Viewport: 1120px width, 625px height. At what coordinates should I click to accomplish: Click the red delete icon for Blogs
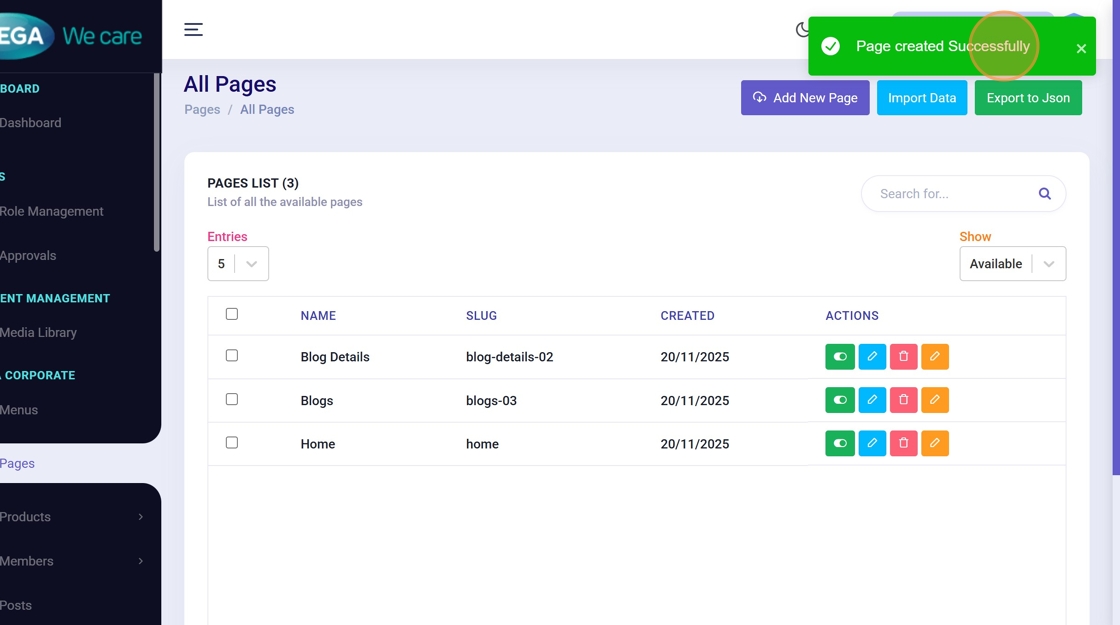coord(903,400)
